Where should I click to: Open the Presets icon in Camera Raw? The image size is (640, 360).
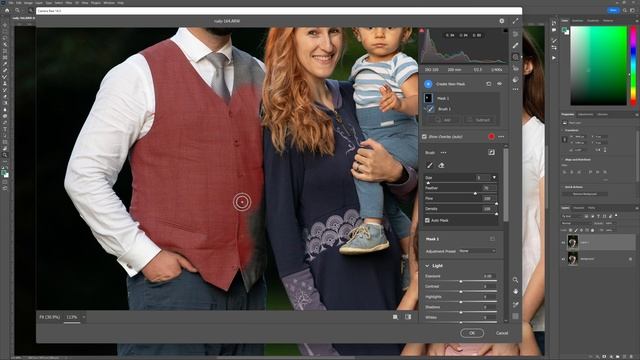coord(516,80)
